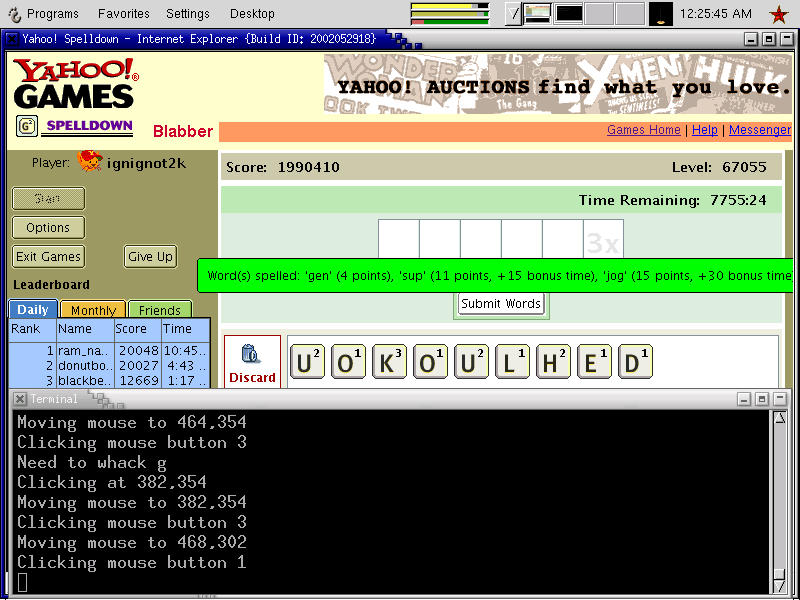800x600 pixels.
Task: Click the G2 icon beside Spelldown
Action: coord(27,126)
